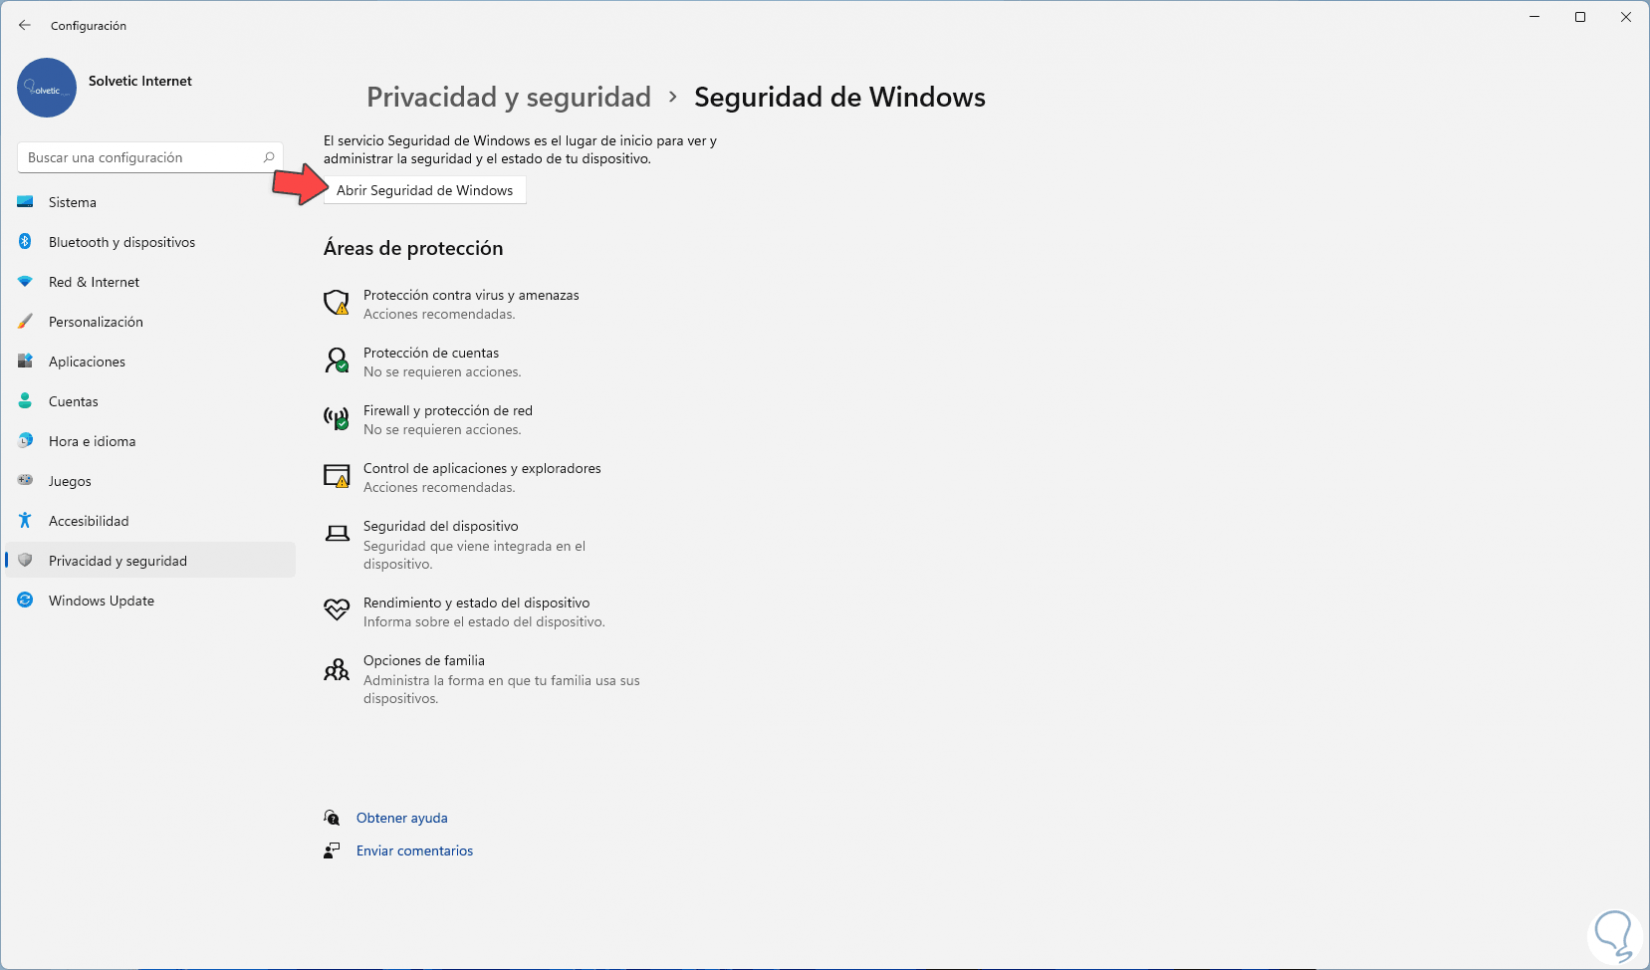Image resolution: width=1650 pixels, height=970 pixels.
Task: Click the firewall and network protection icon
Action: 336,418
